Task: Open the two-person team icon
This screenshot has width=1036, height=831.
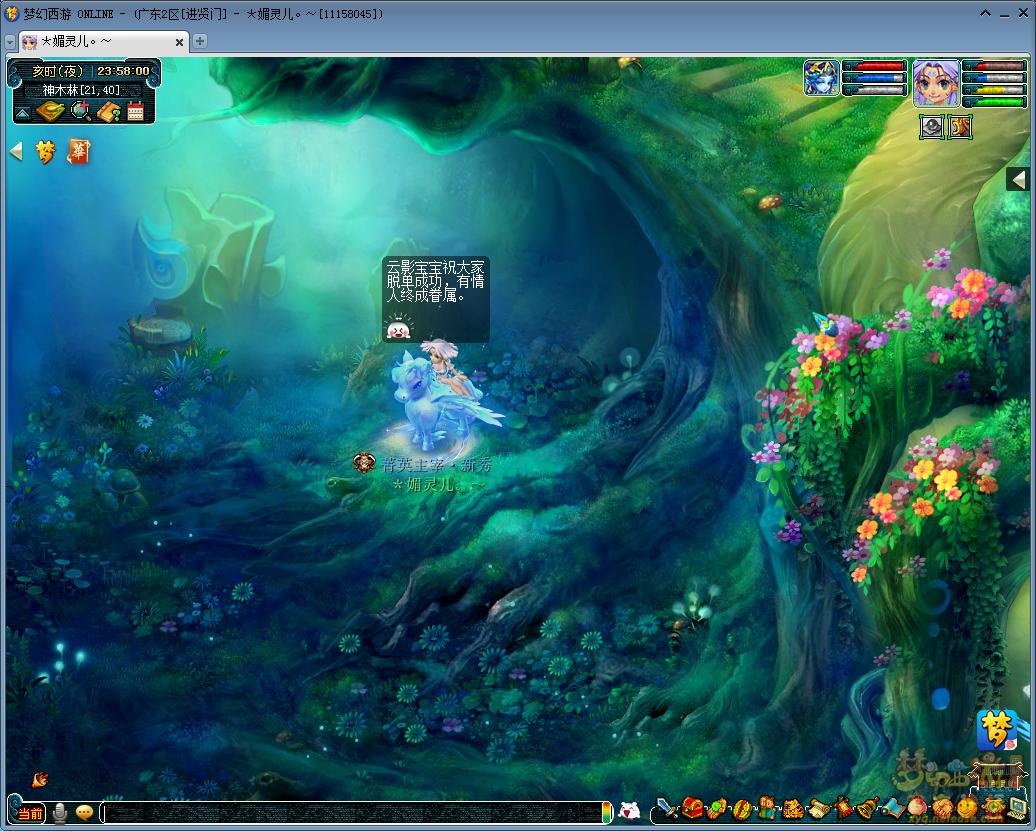Action: pyautogui.click(x=767, y=808)
